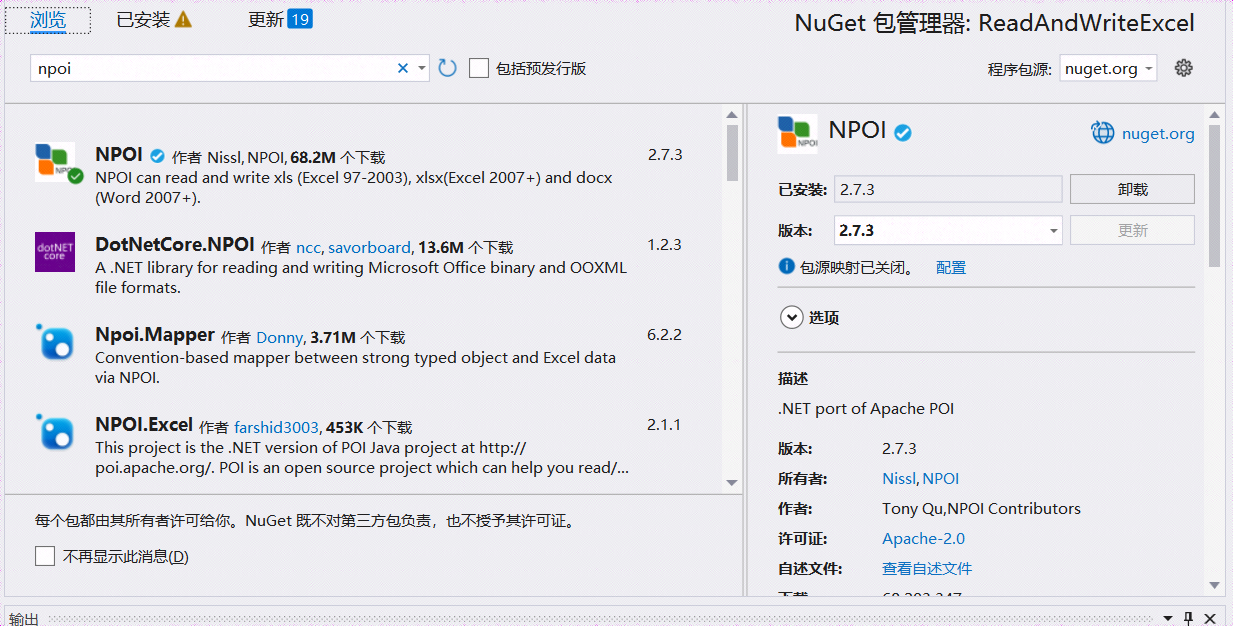Check the do not show this message again box
Viewport: 1233px width, 626px height.
(45, 556)
